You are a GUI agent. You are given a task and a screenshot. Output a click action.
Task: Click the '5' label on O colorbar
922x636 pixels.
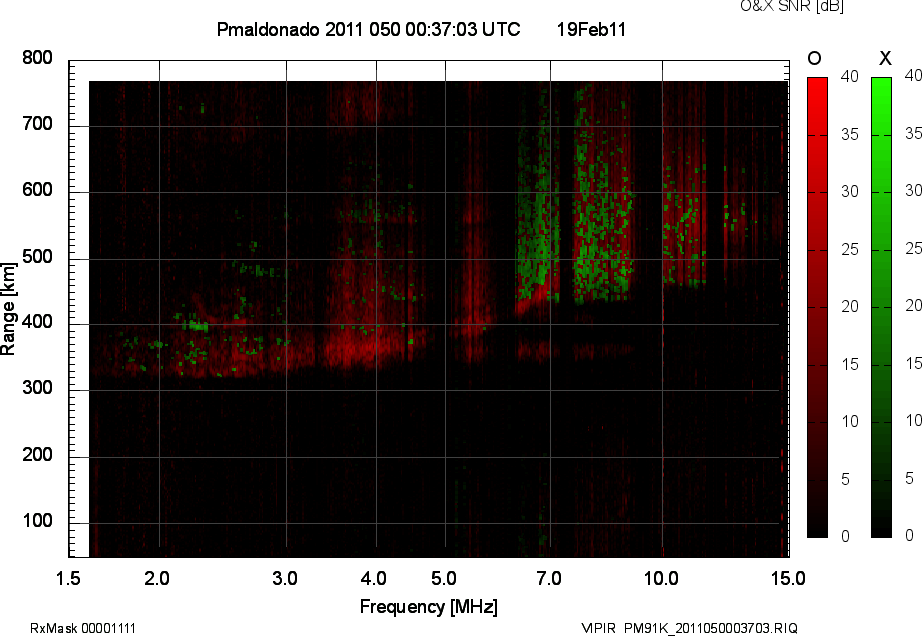[846, 480]
